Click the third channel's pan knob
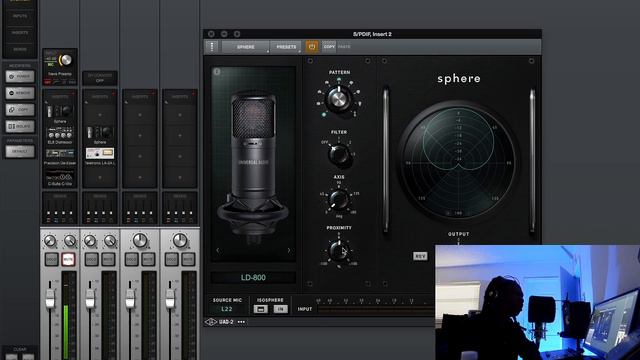 140,241
